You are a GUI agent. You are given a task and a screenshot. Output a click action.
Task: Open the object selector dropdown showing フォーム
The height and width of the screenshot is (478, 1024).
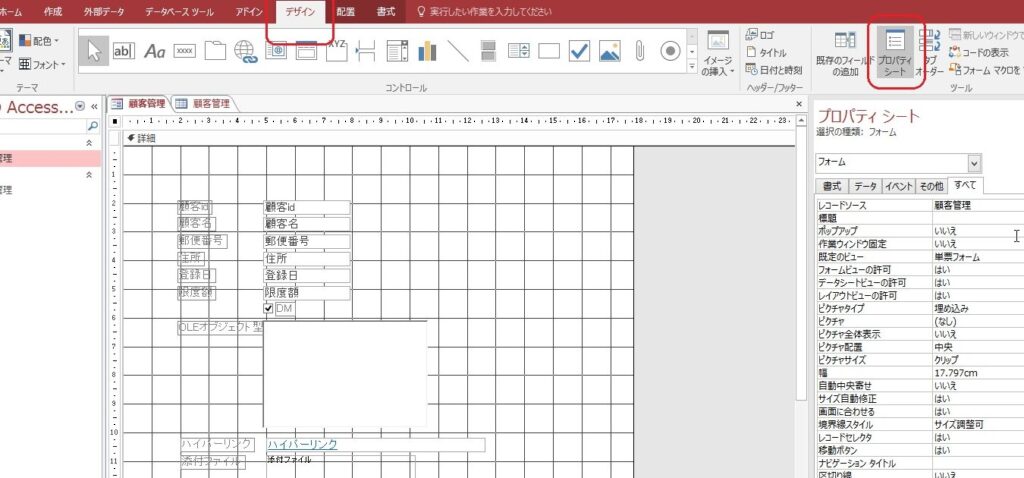974,162
